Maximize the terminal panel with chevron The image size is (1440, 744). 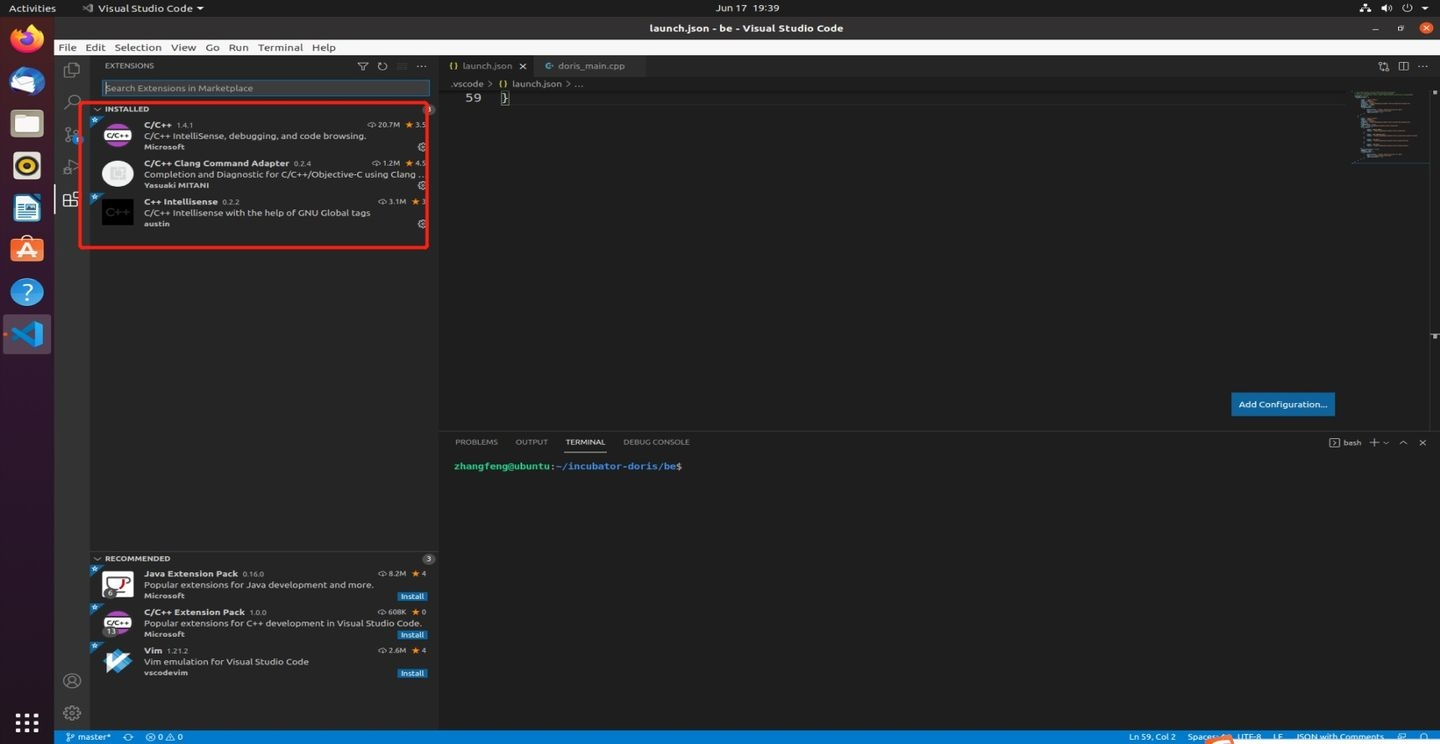click(1403, 442)
